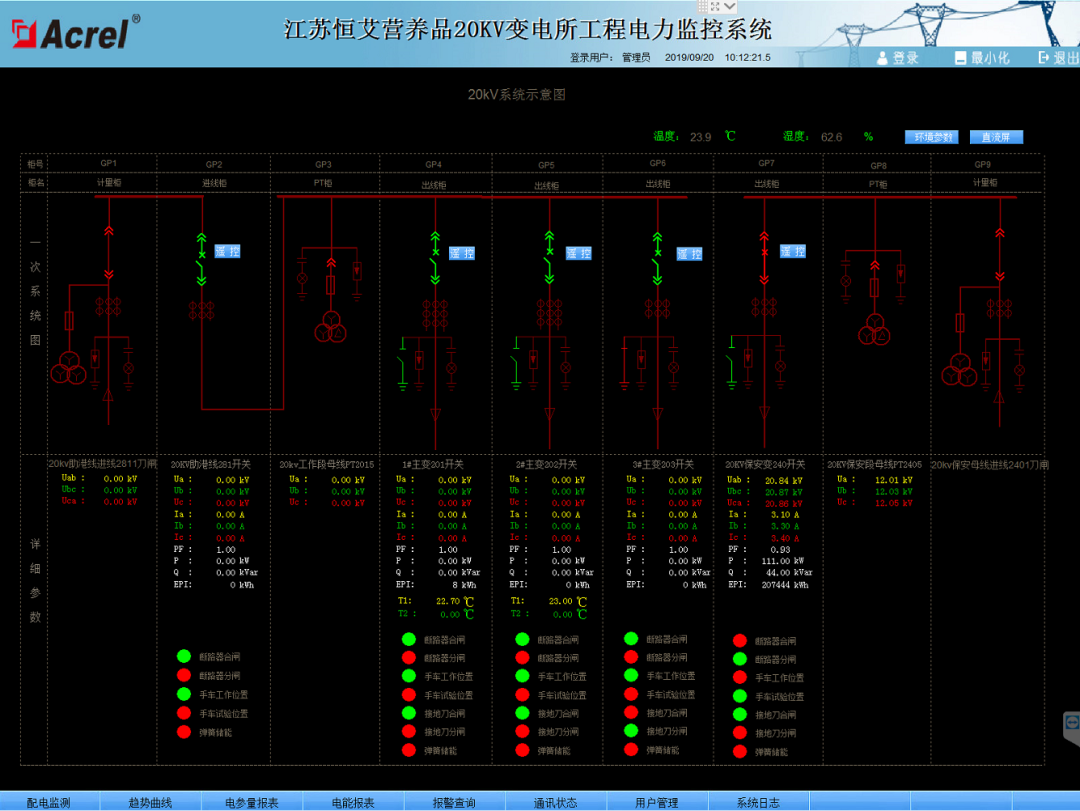Click 手车试验位置 indicator in leftmost 刀闸 column
This screenshot has height=811, width=1080.
click(183, 713)
